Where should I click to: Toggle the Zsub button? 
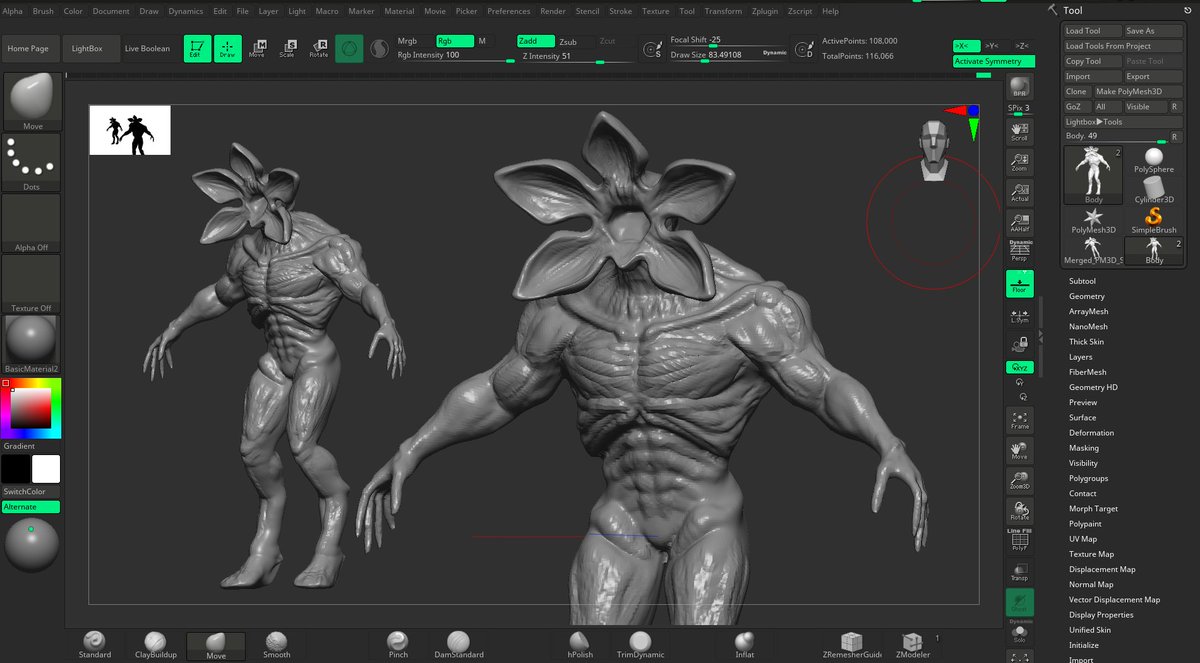click(573, 41)
